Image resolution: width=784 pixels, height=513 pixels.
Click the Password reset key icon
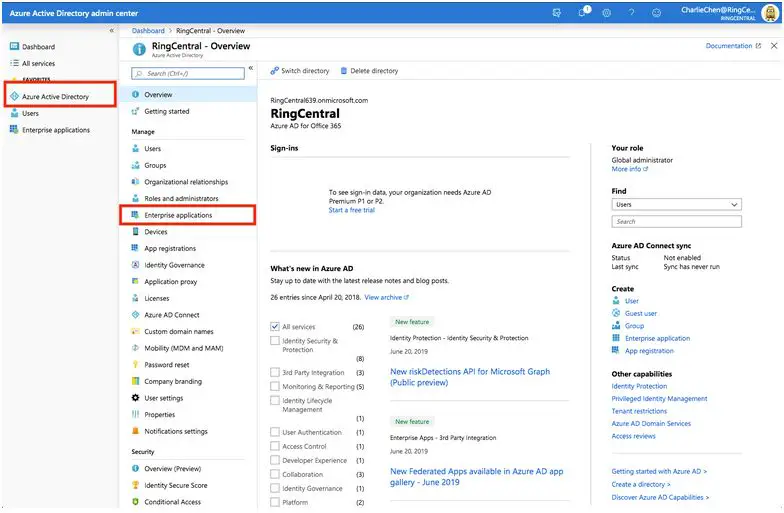[135, 365]
